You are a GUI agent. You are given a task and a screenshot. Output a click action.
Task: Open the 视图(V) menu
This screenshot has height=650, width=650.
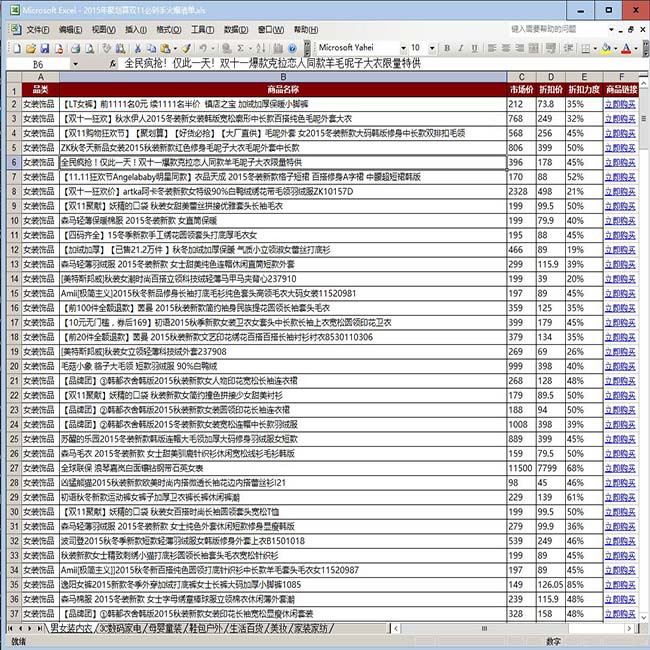(x=104, y=29)
